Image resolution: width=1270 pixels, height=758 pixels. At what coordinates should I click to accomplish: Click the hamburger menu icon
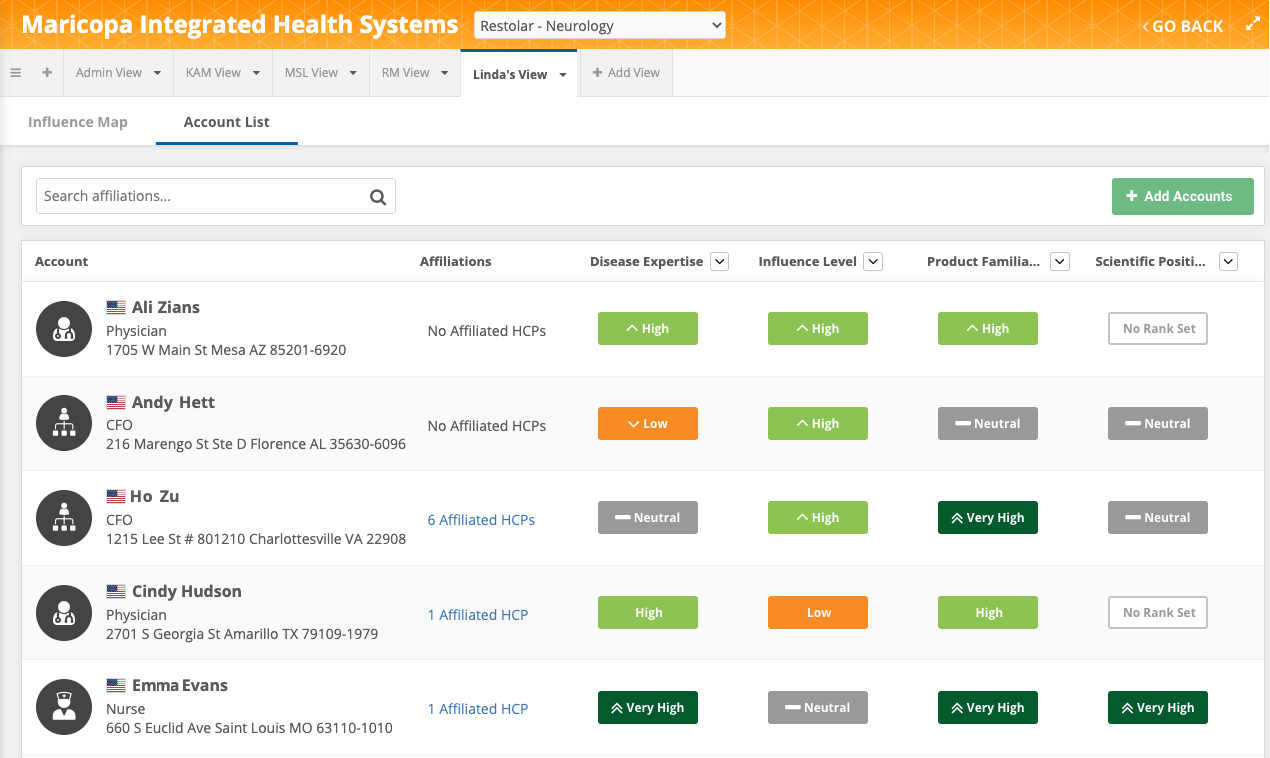pyautogui.click(x=16, y=73)
